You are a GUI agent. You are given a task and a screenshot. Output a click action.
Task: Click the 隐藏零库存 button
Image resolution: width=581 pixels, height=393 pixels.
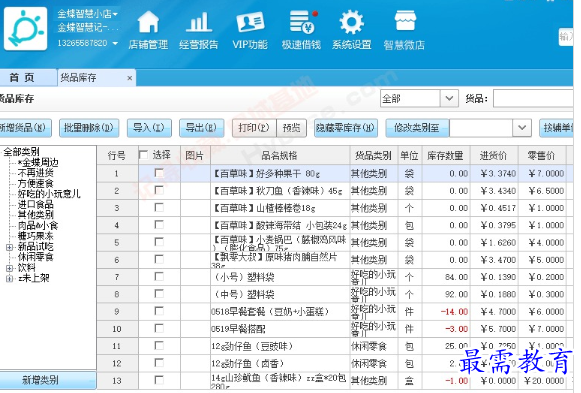[x=346, y=128]
